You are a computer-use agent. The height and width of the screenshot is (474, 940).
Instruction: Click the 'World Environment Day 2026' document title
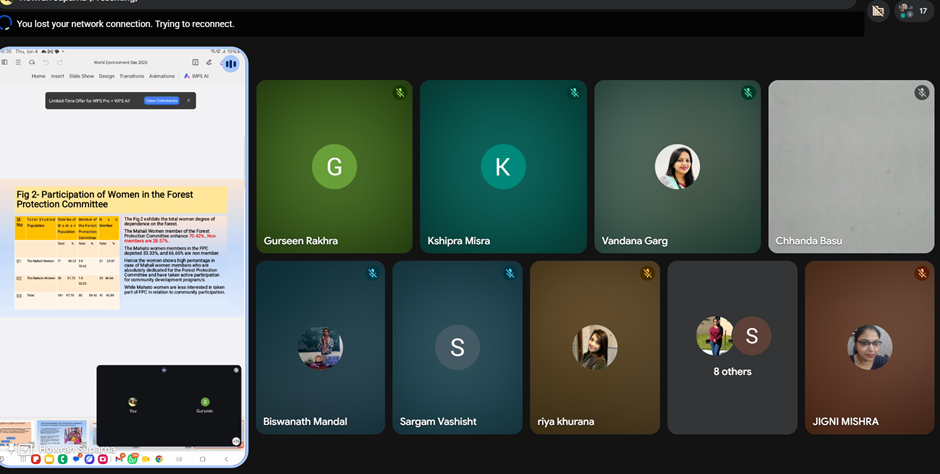[x=120, y=62]
